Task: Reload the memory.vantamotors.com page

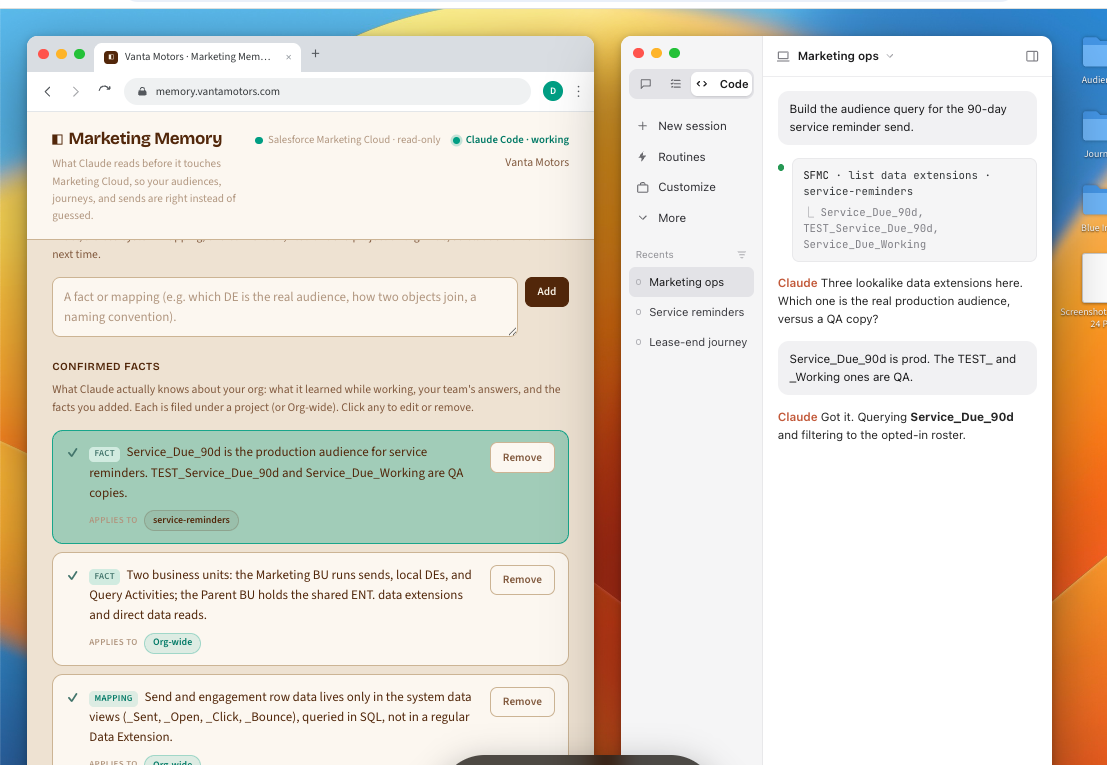Action: pyautogui.click(x=104, y=90)
